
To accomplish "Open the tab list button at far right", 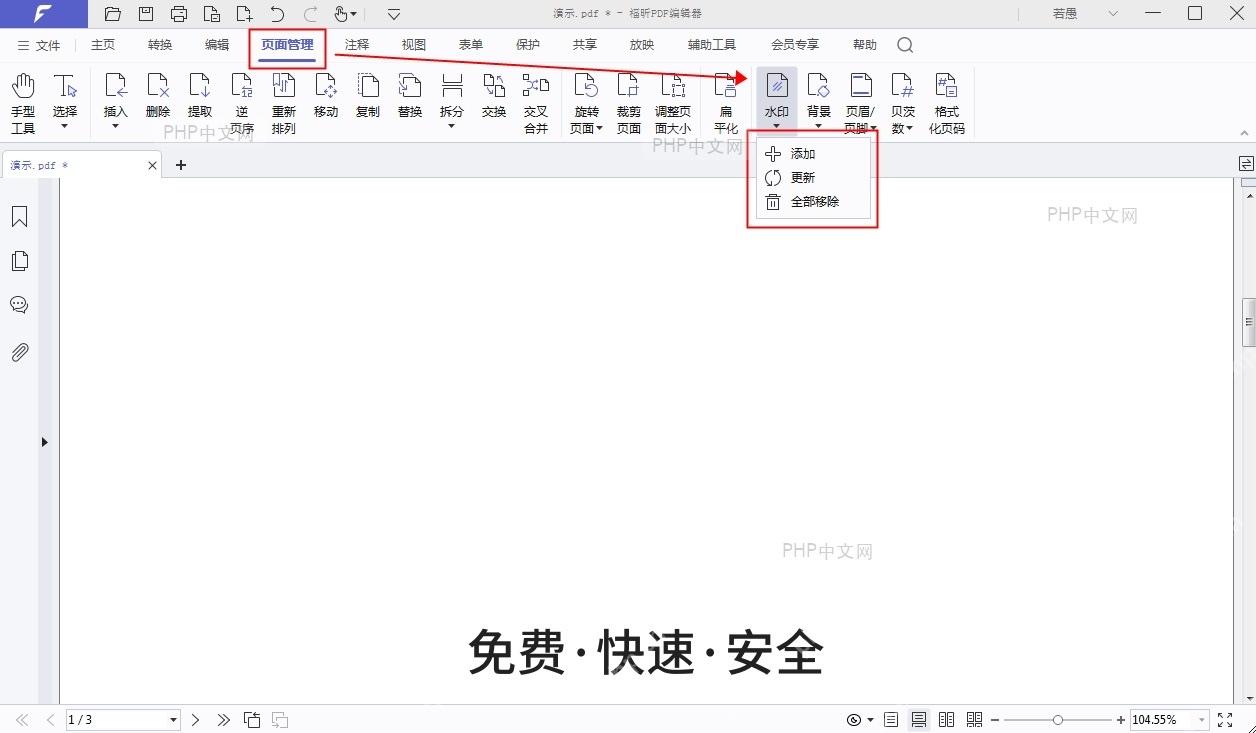I will (x=1246, y=163).
